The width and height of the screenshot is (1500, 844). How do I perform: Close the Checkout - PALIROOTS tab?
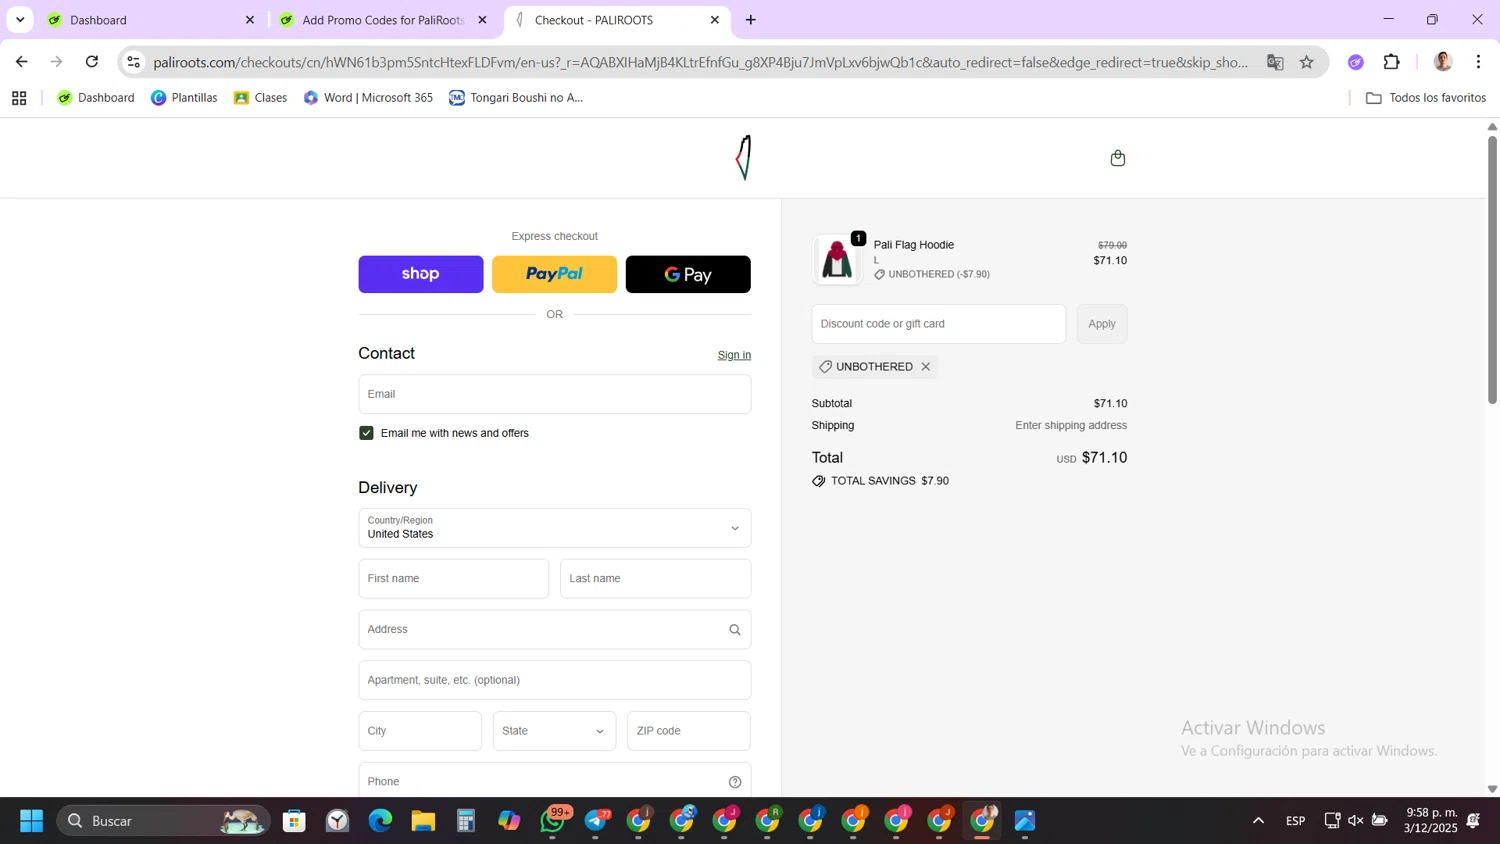(x=715, y=20)
